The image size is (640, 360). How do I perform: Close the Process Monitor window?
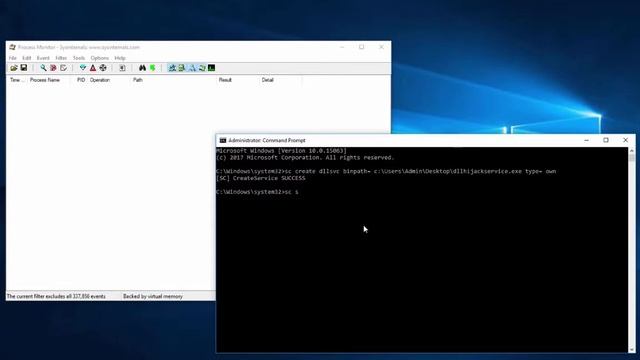[381, 47]
